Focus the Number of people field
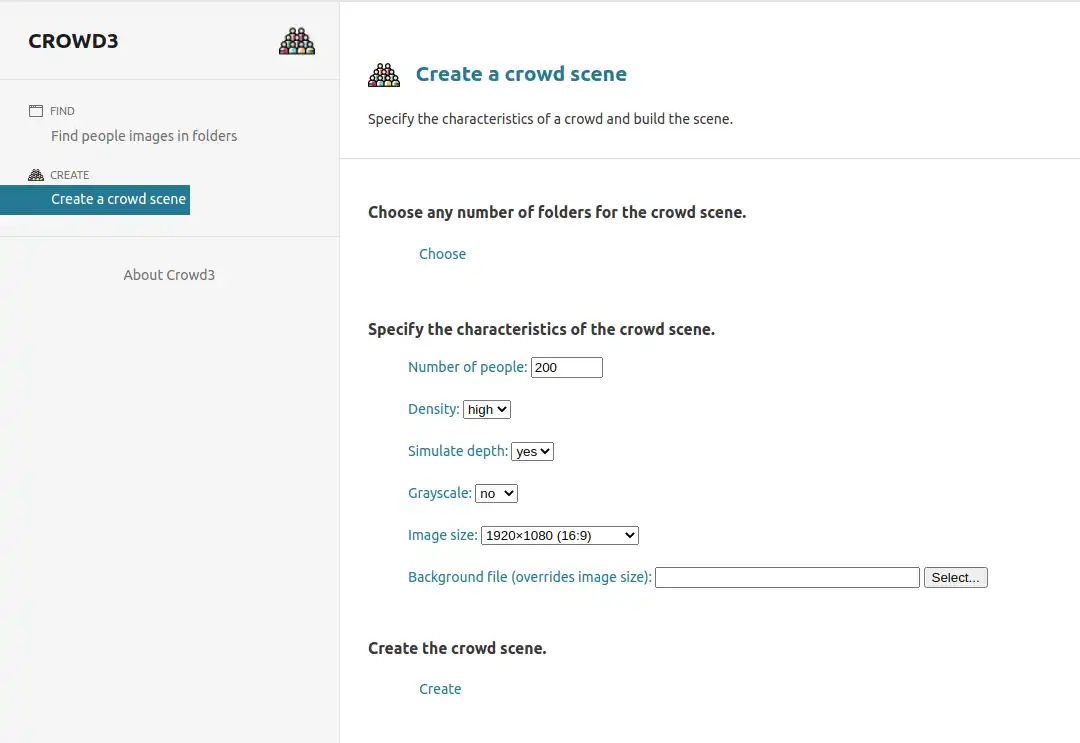The image size is (1080, 743). pyautogui.click(x=566, y=368)
